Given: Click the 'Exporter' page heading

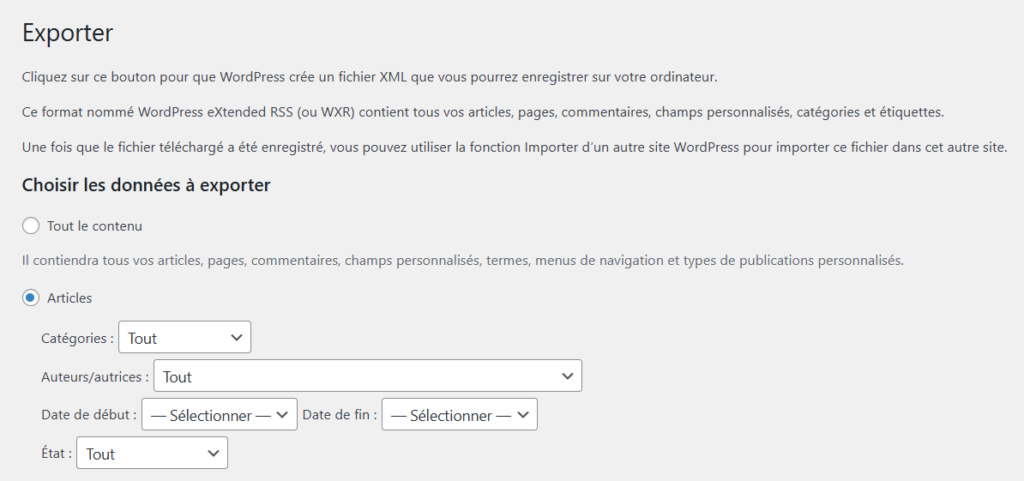Looking at the screenshot, I should [67, 32].
